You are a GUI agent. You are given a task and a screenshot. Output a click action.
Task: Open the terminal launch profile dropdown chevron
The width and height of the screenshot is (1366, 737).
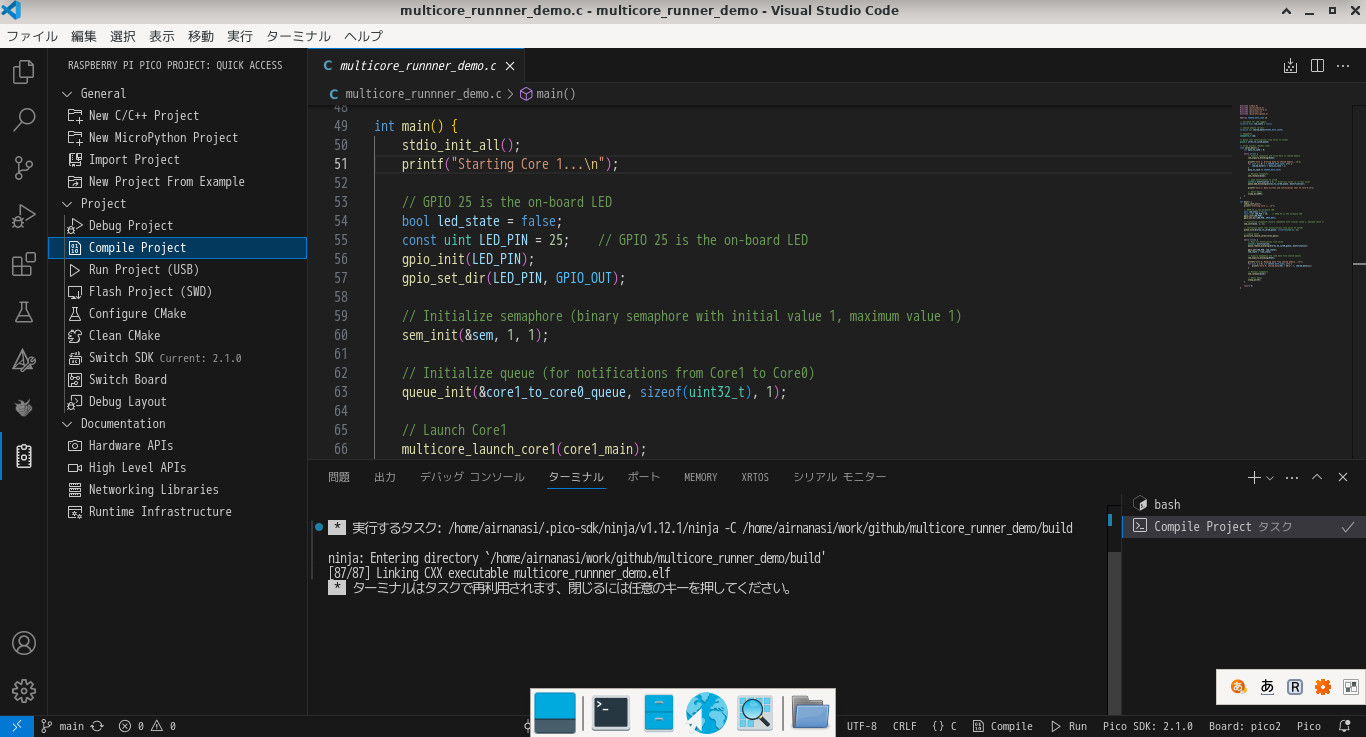pyautogui.click(x=1270, y=478)
